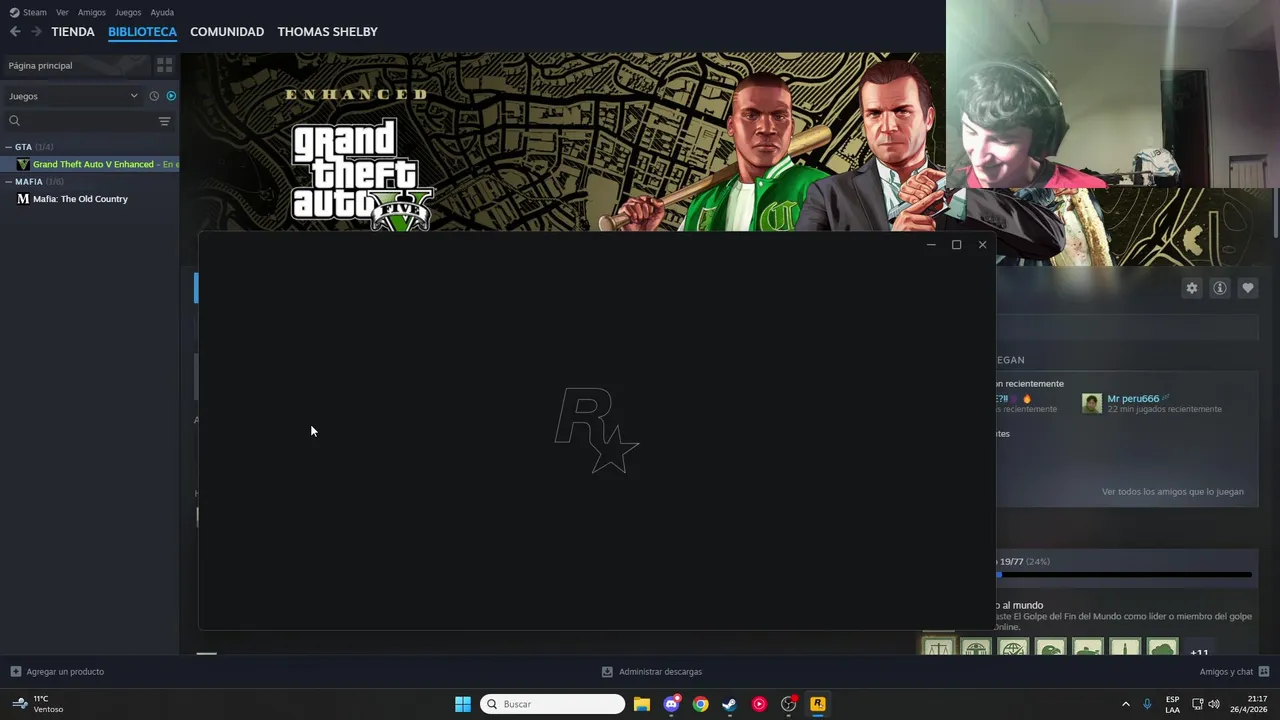The image size is (1280, 720).
Task: Open Amigos y chat
Action: pyautogui.click(x=1226, y=671)
